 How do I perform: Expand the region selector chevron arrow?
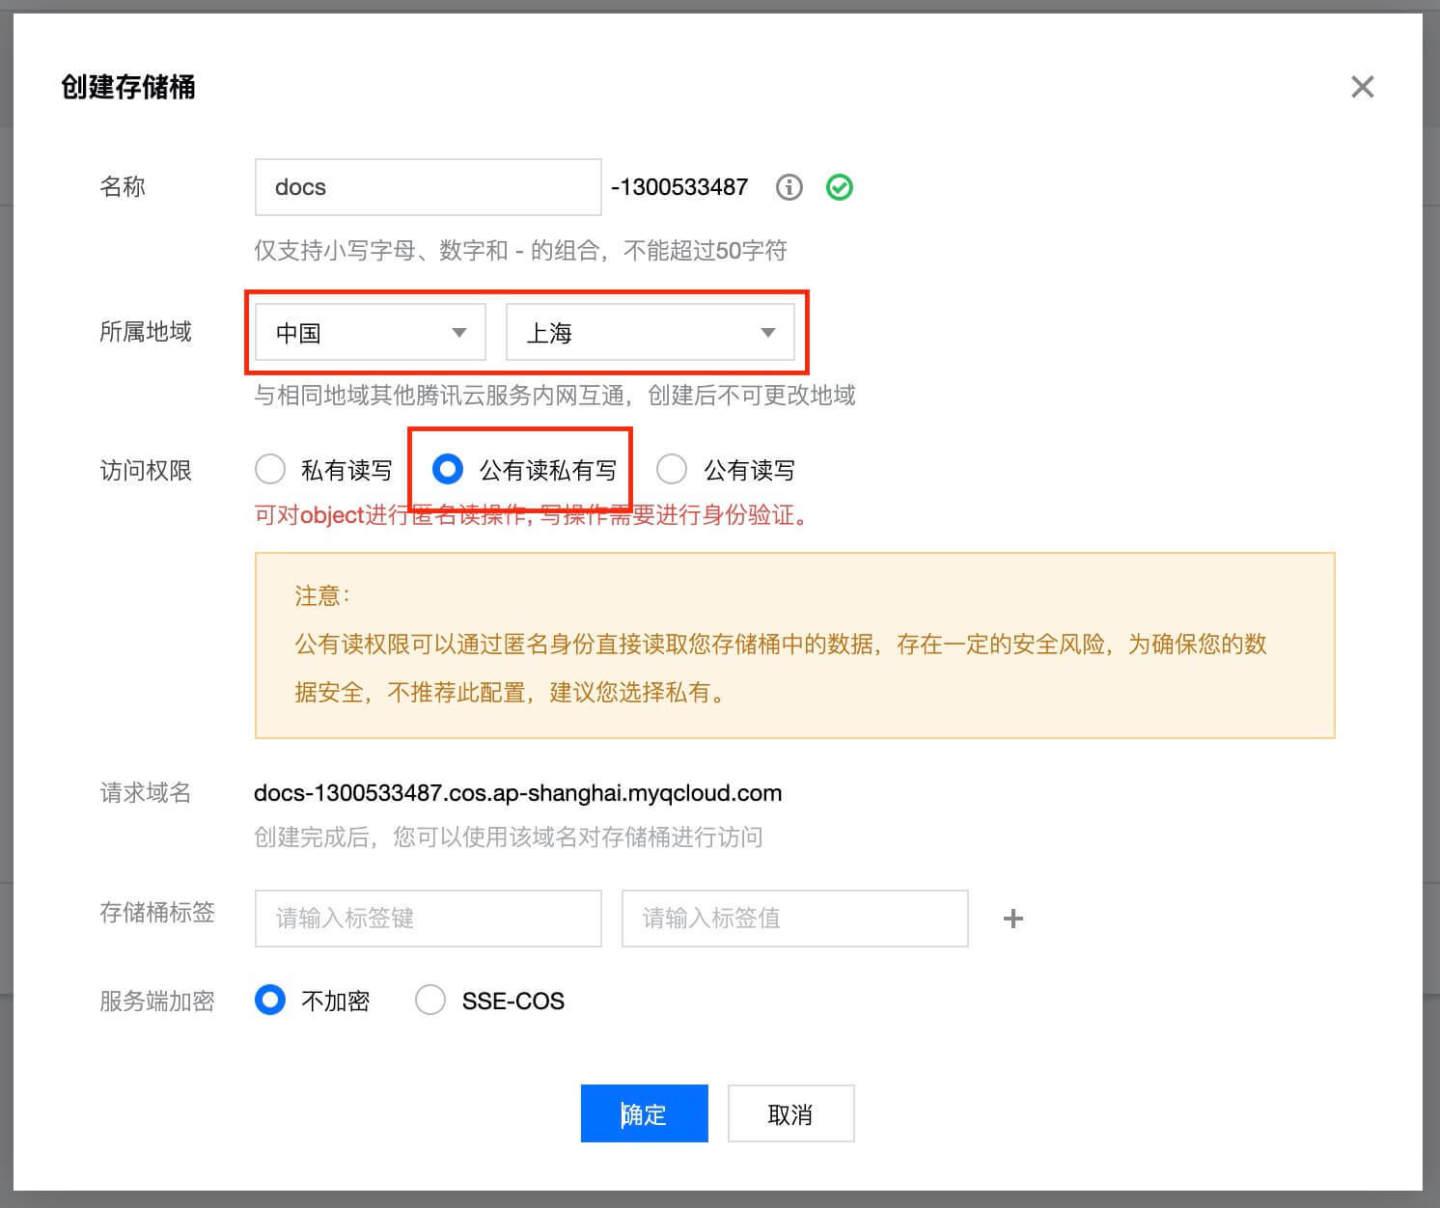[x=767, y=333]
